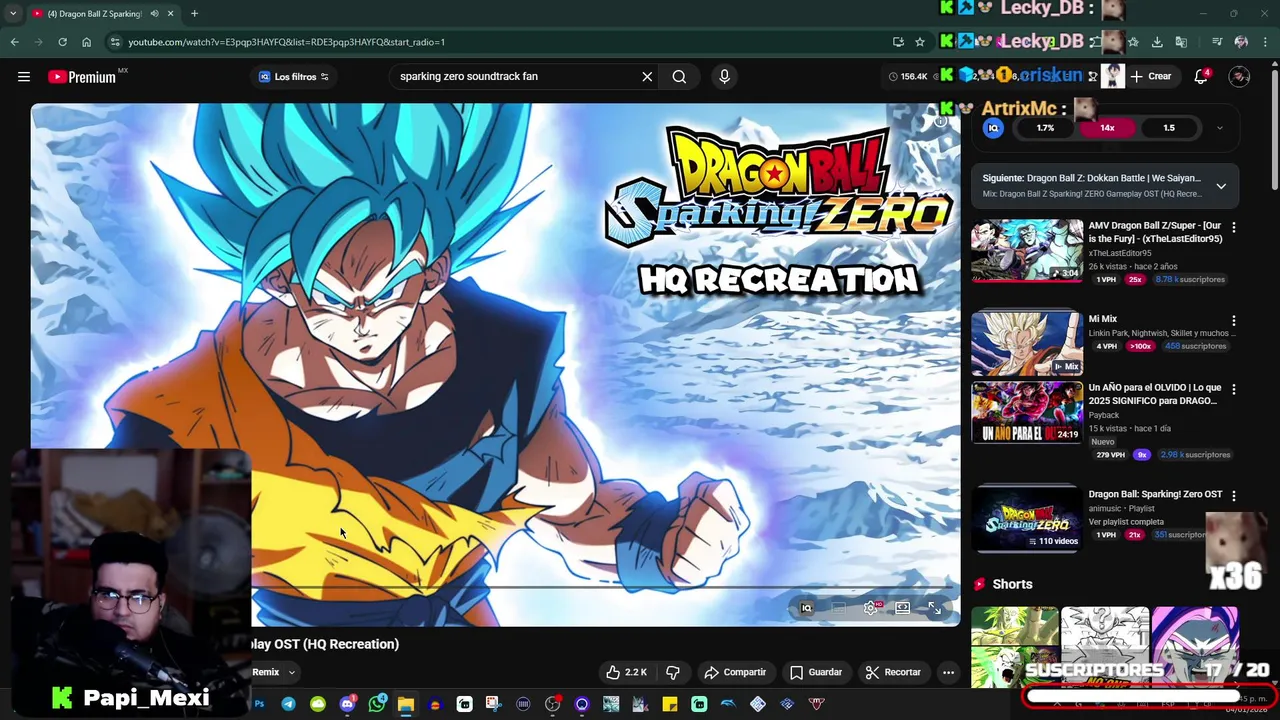This screenshot has width=1280, height=720.
Task: Like the video (2.2 K)
Action: click(x=626, y=672)
